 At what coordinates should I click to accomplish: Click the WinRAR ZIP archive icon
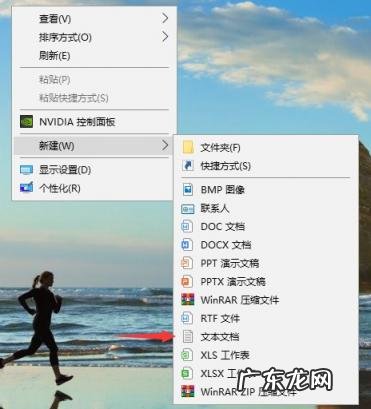point(188,391)
